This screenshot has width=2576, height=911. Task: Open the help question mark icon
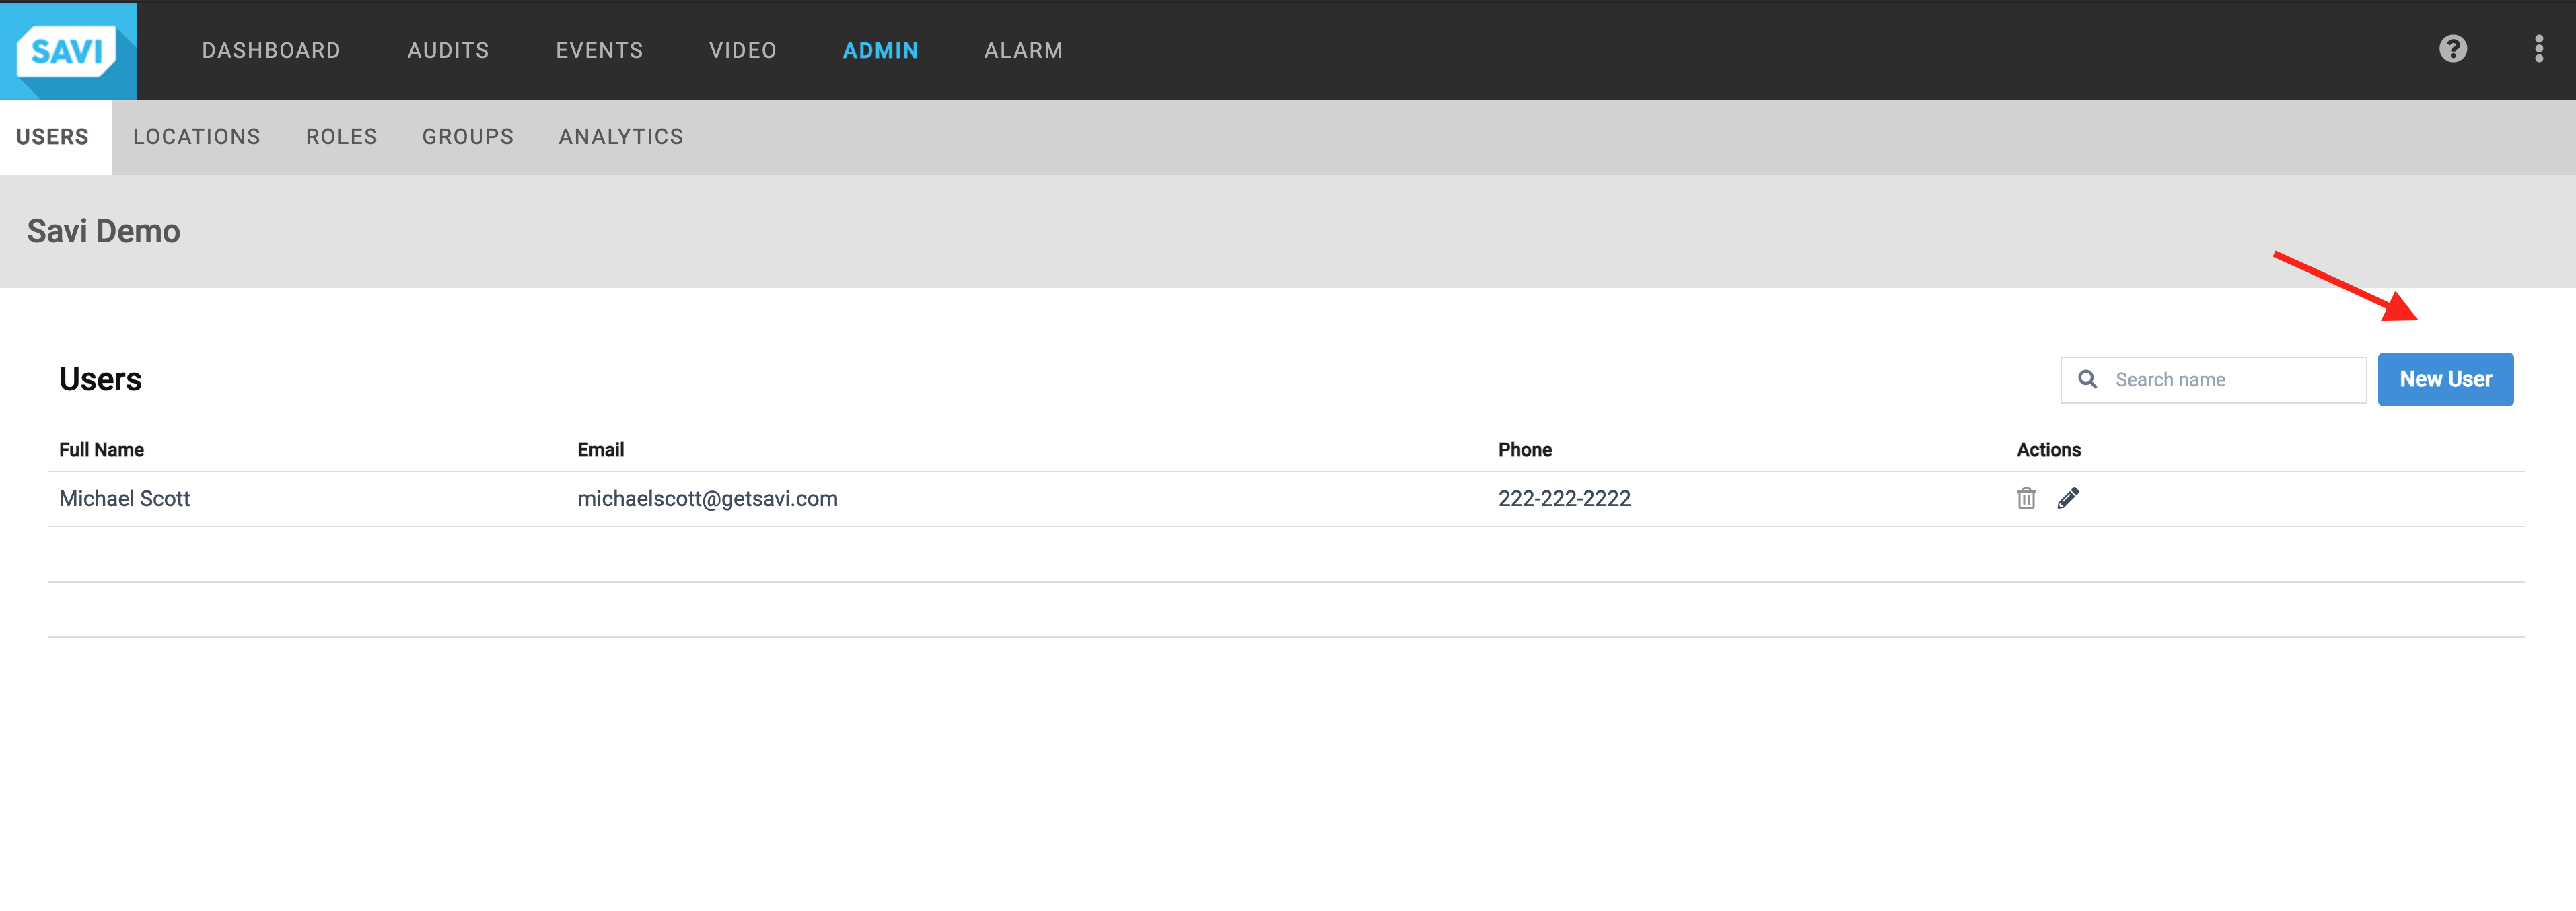coord(2453,49)
